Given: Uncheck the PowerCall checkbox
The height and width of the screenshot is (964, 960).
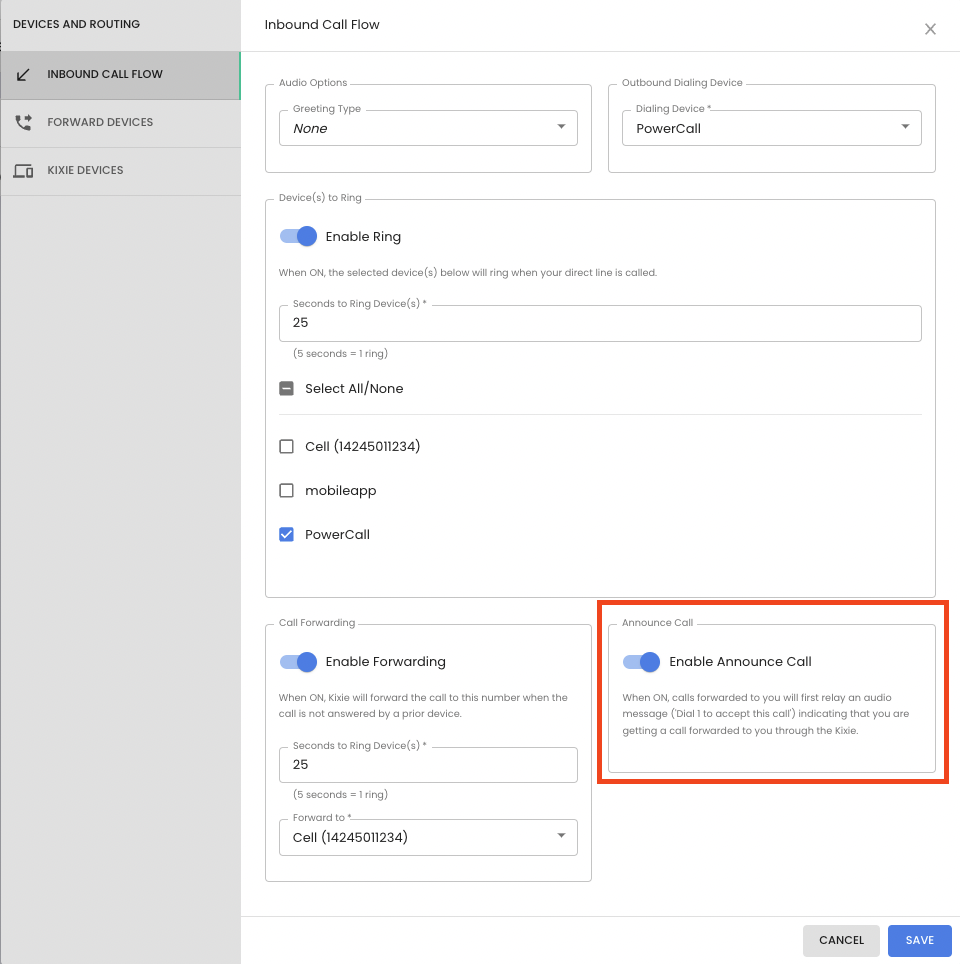Looking at the screenshot, I should (x=287, y=534).
